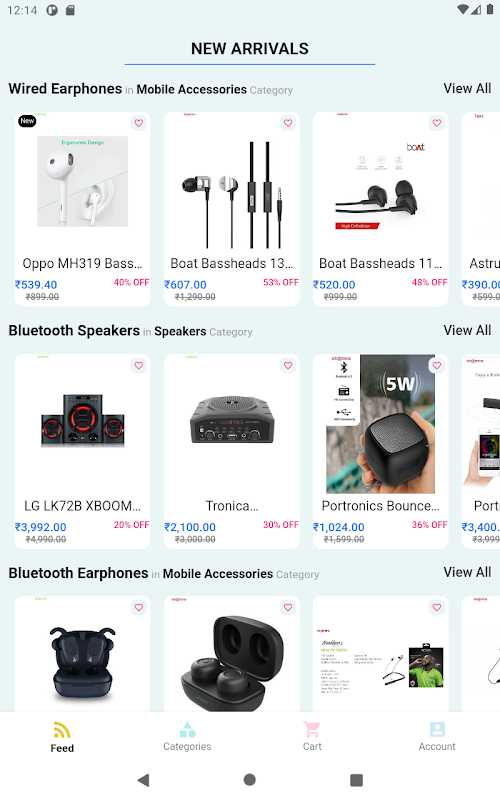Open Speakers category link

[x=180, y=331]
